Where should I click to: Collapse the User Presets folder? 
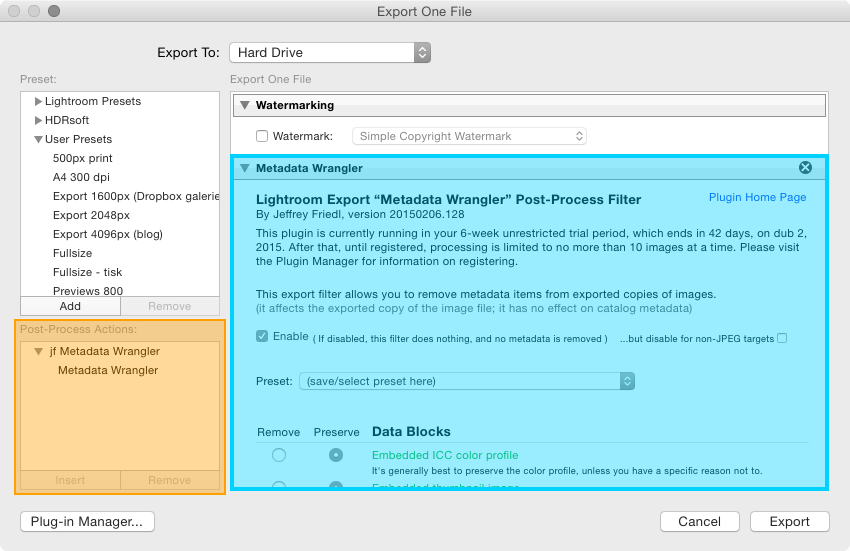(x=38, y=139)
